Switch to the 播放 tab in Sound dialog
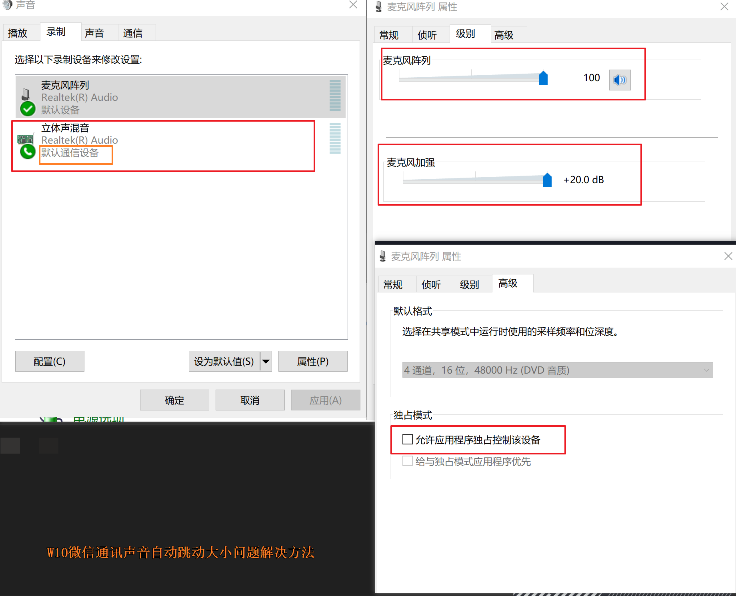The height and width of the screenshot is (596, 736). coord(18,33)
